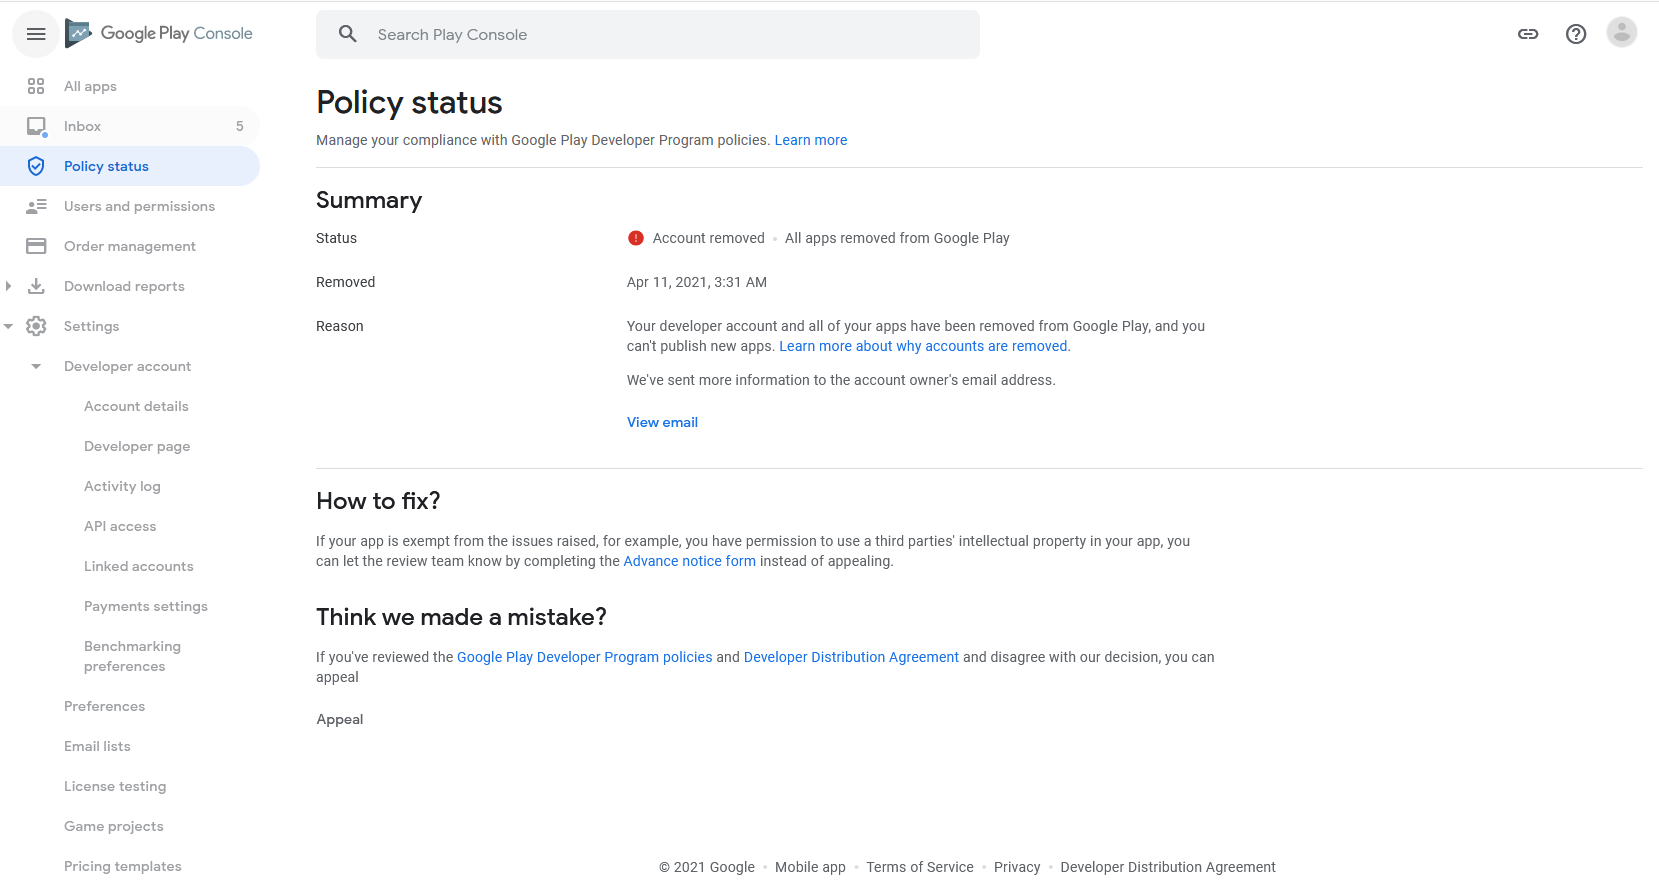Viewport: 1659px width, 893px height.
Task: Click the Google Play Console logo
Action: (159, 33)
